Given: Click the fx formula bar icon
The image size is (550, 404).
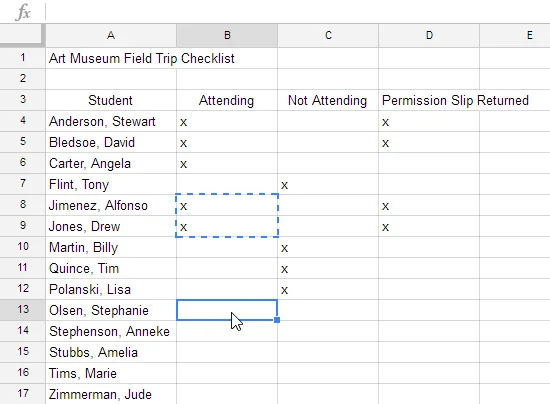Looking at the screenshot, I should point(23,12).
